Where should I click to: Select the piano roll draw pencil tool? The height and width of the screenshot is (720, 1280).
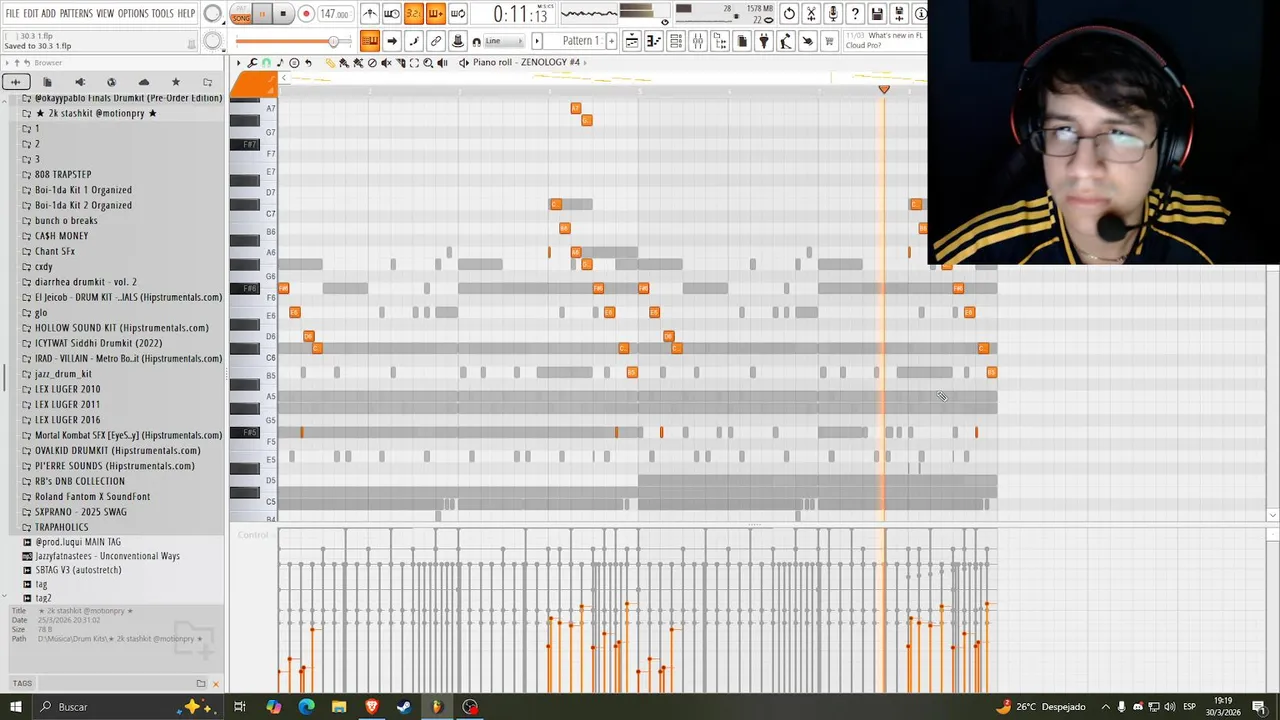coord(330,63)
